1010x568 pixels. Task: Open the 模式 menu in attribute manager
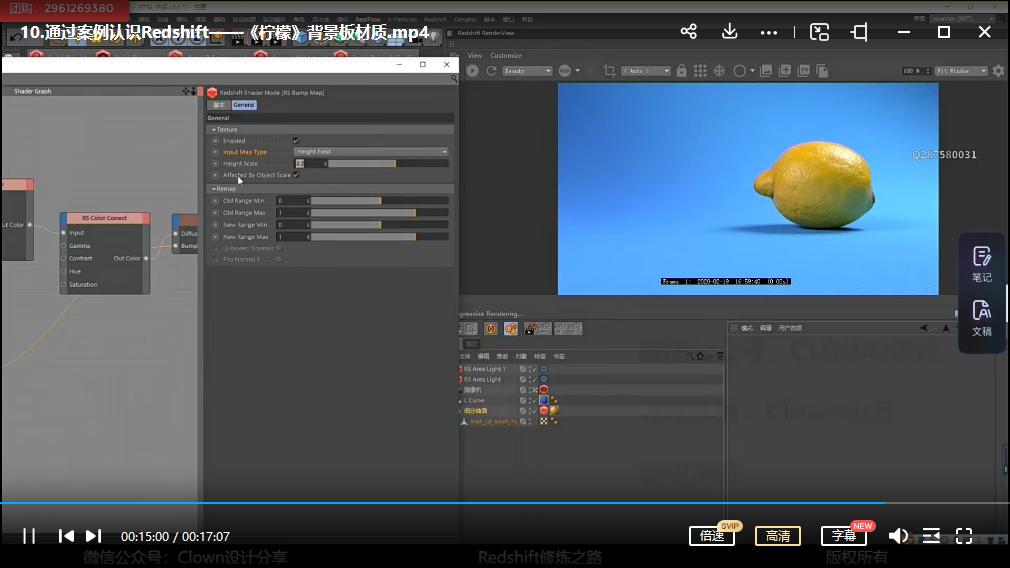[x=747, y=328]
